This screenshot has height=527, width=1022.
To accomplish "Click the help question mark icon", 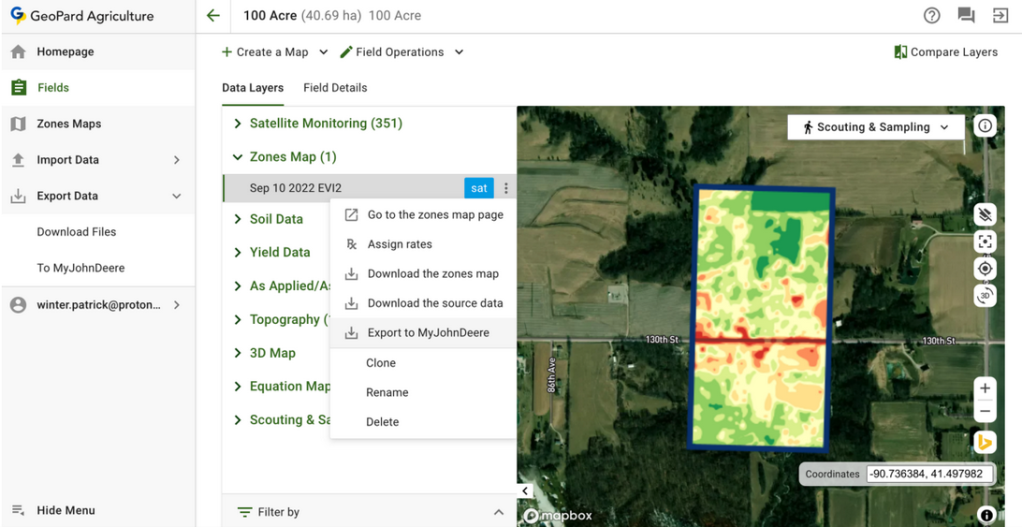I will click(x=932, y=16).
